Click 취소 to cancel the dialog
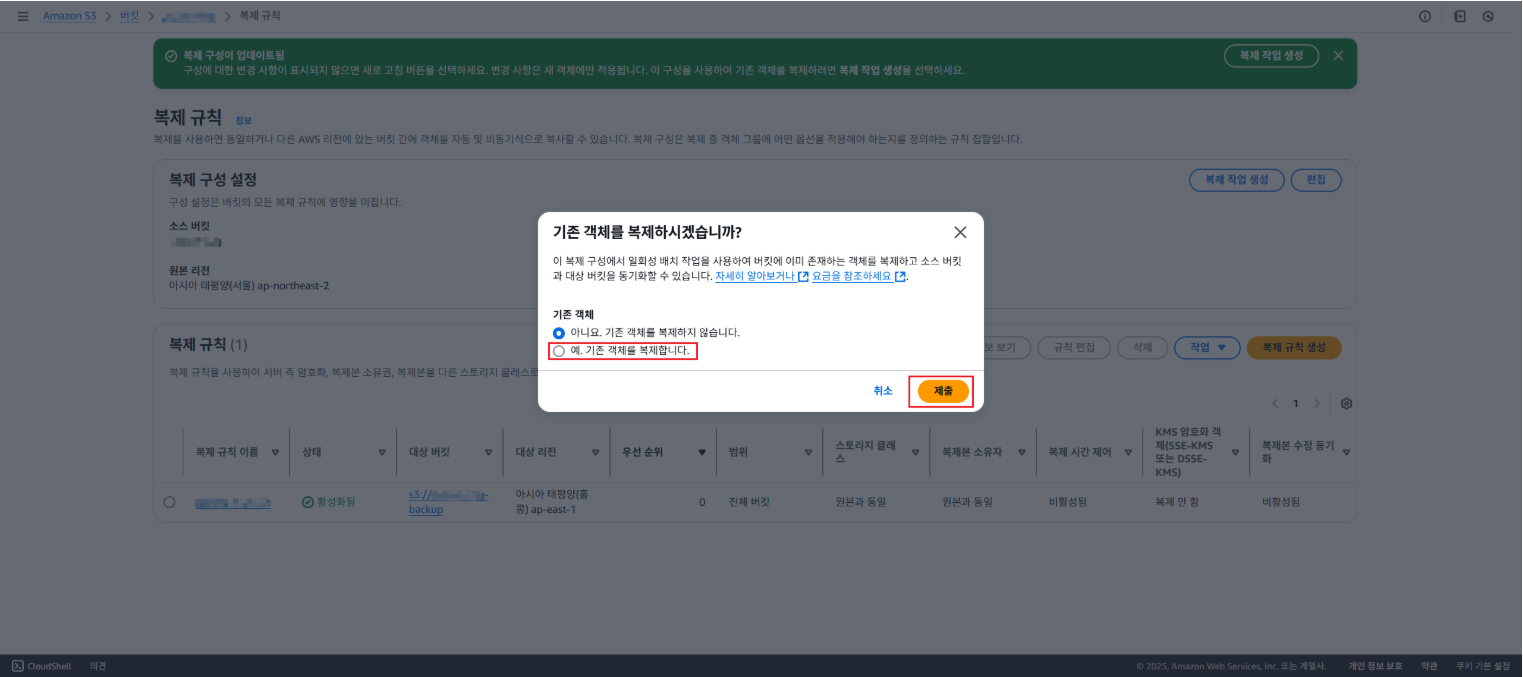Image resolution: width=1523 pixels, height=677 pixels. (882, 391)
